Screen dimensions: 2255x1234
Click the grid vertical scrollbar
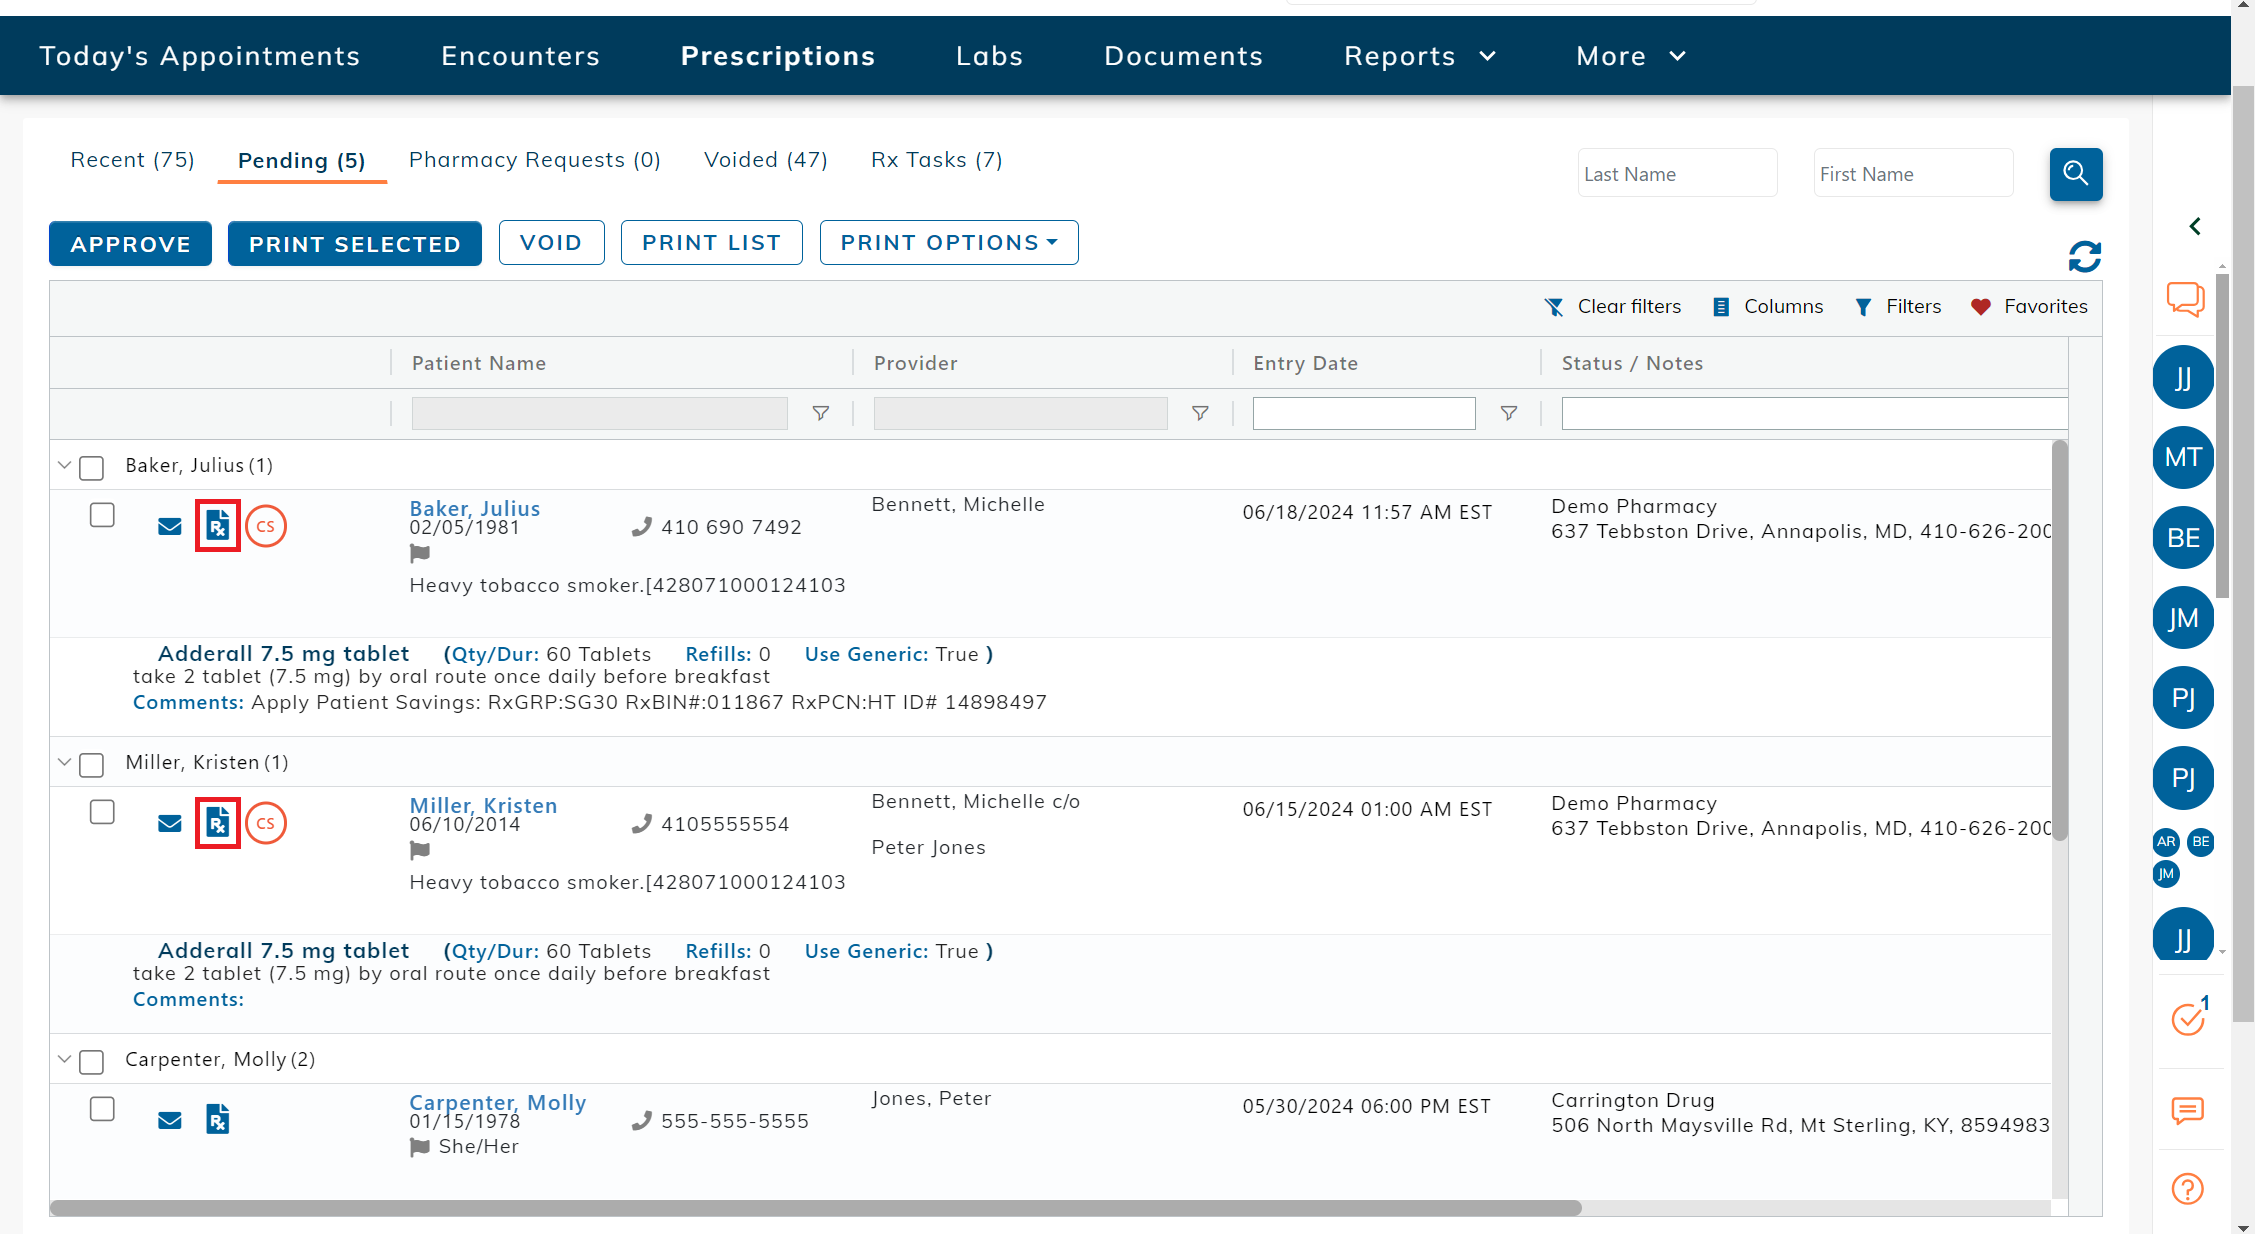pyautogui.click(x=2059, y=640)
